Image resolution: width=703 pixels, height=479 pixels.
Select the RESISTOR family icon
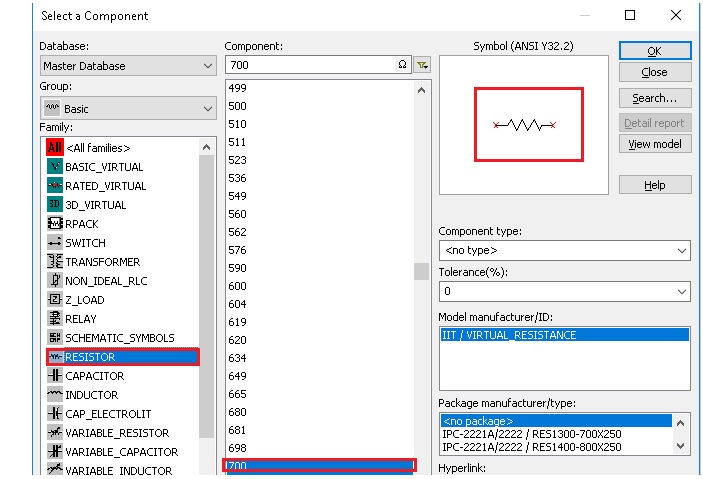pos(56,357)
